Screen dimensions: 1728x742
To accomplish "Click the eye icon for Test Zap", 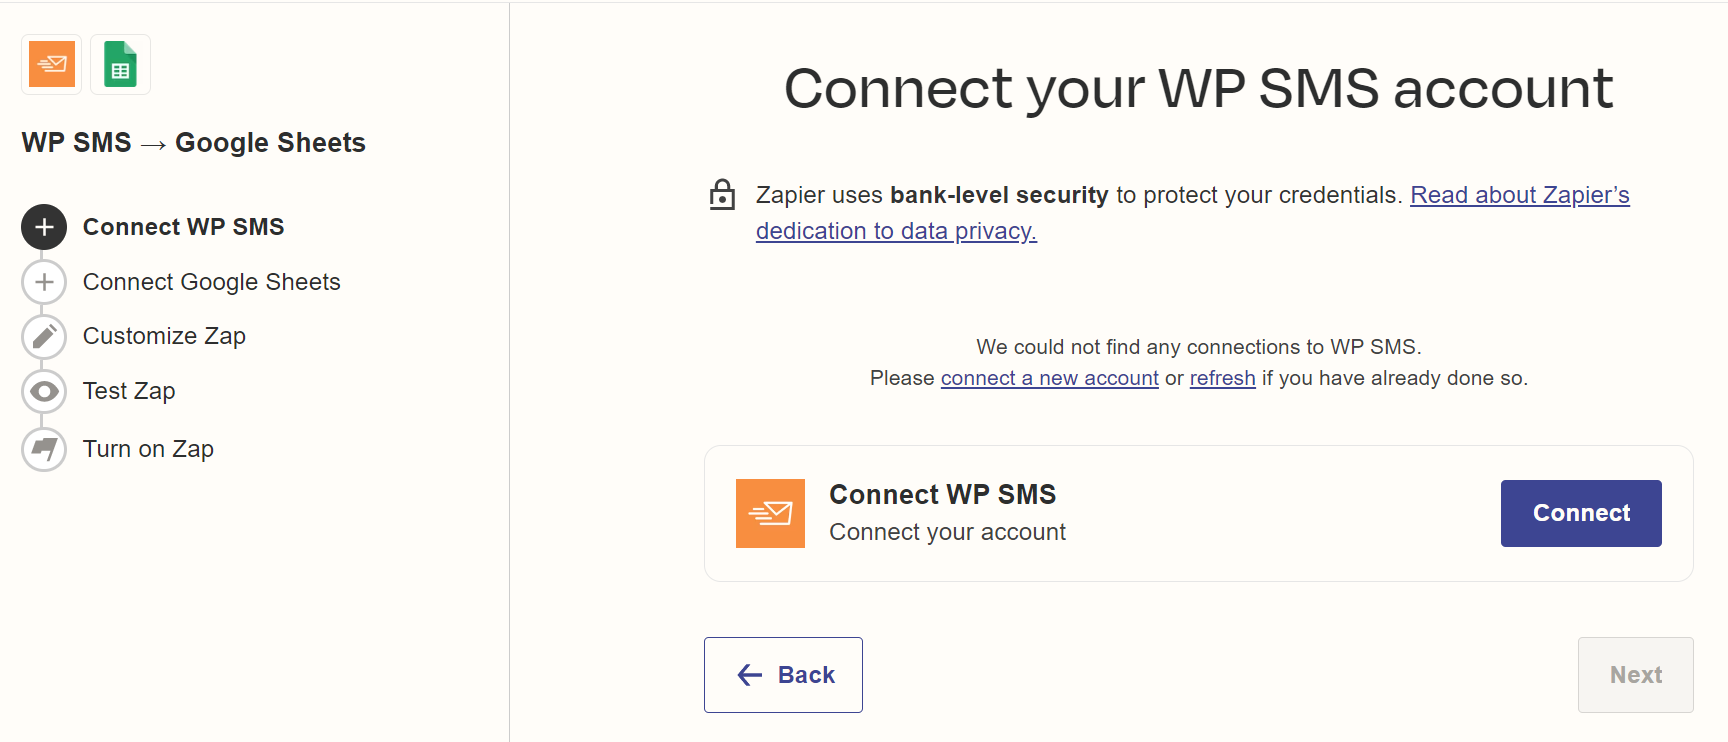I will [44, 391].
